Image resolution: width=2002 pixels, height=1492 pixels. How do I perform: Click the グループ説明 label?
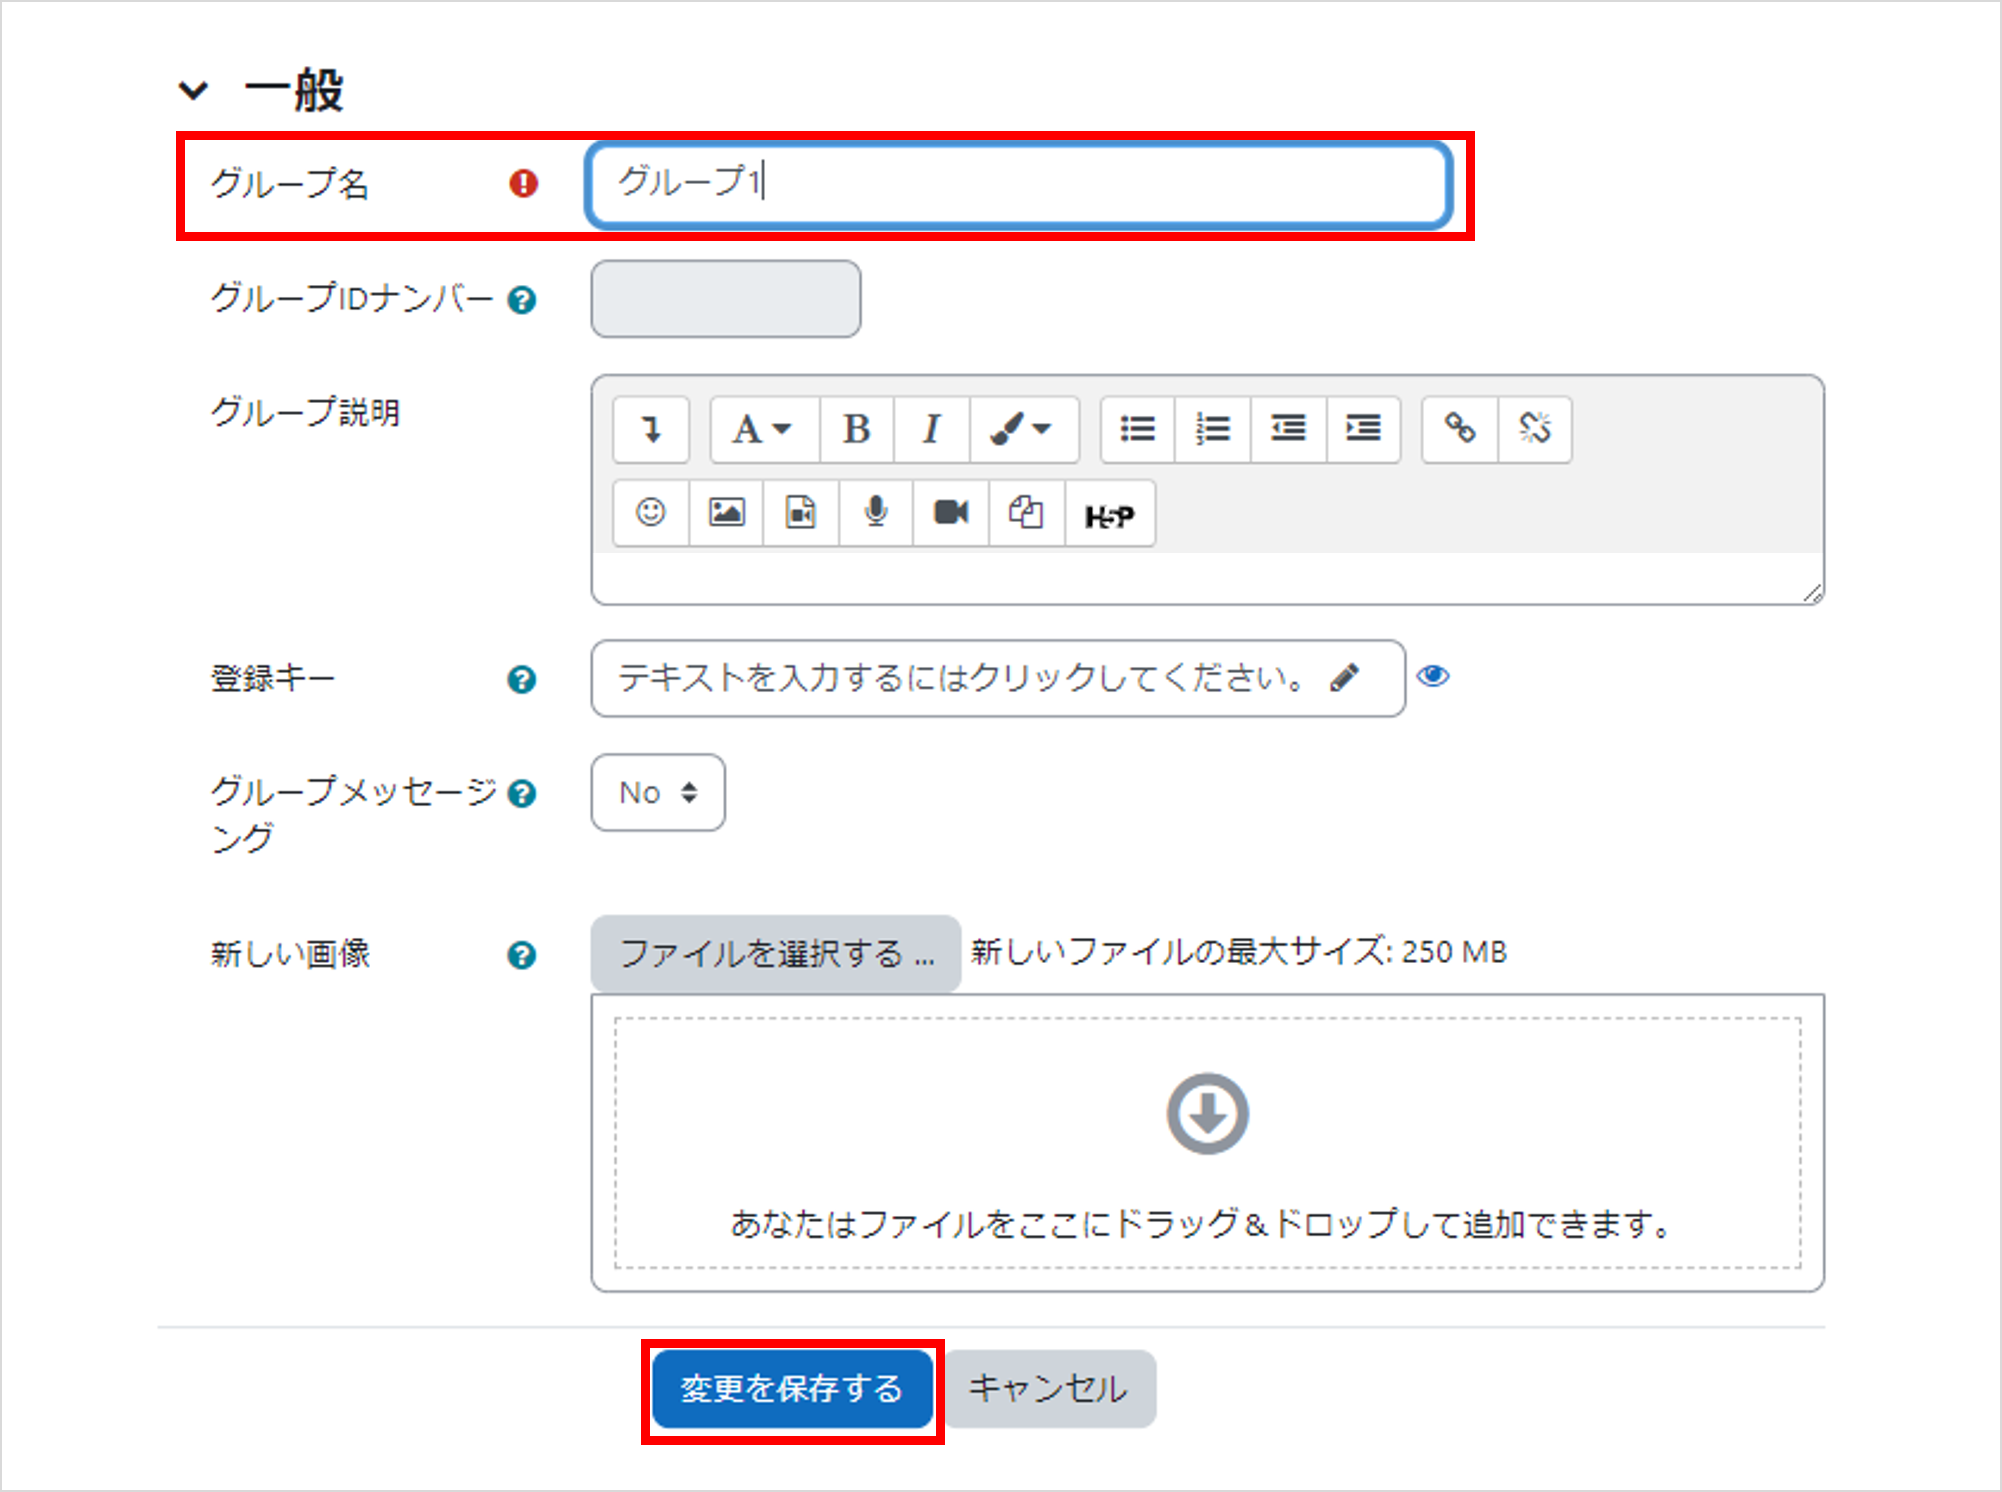[x=305, y=412]
